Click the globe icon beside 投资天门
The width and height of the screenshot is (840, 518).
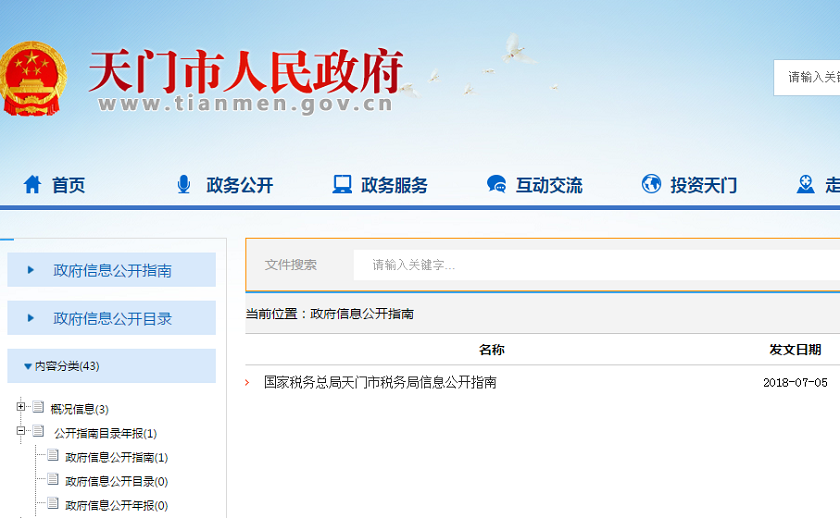[x=651, y=185]
